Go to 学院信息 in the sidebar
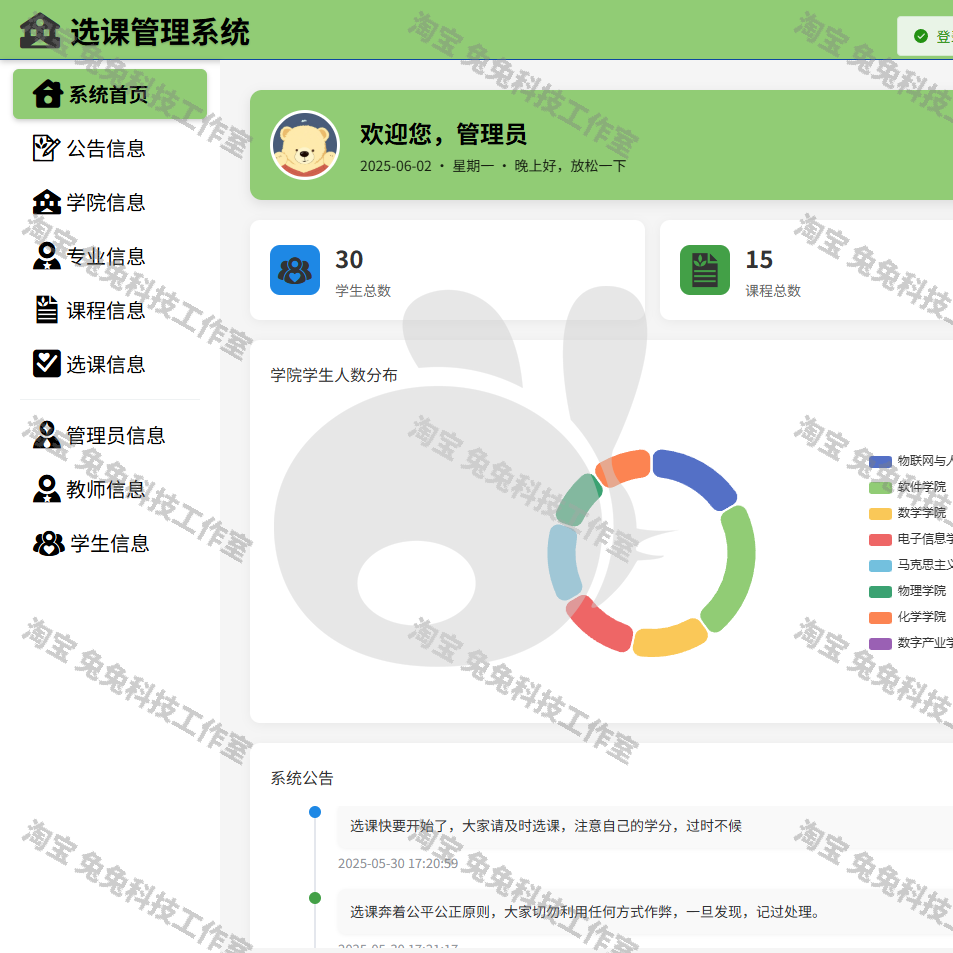The height and width of the screenshot is (953, 953). click(110, 202)
